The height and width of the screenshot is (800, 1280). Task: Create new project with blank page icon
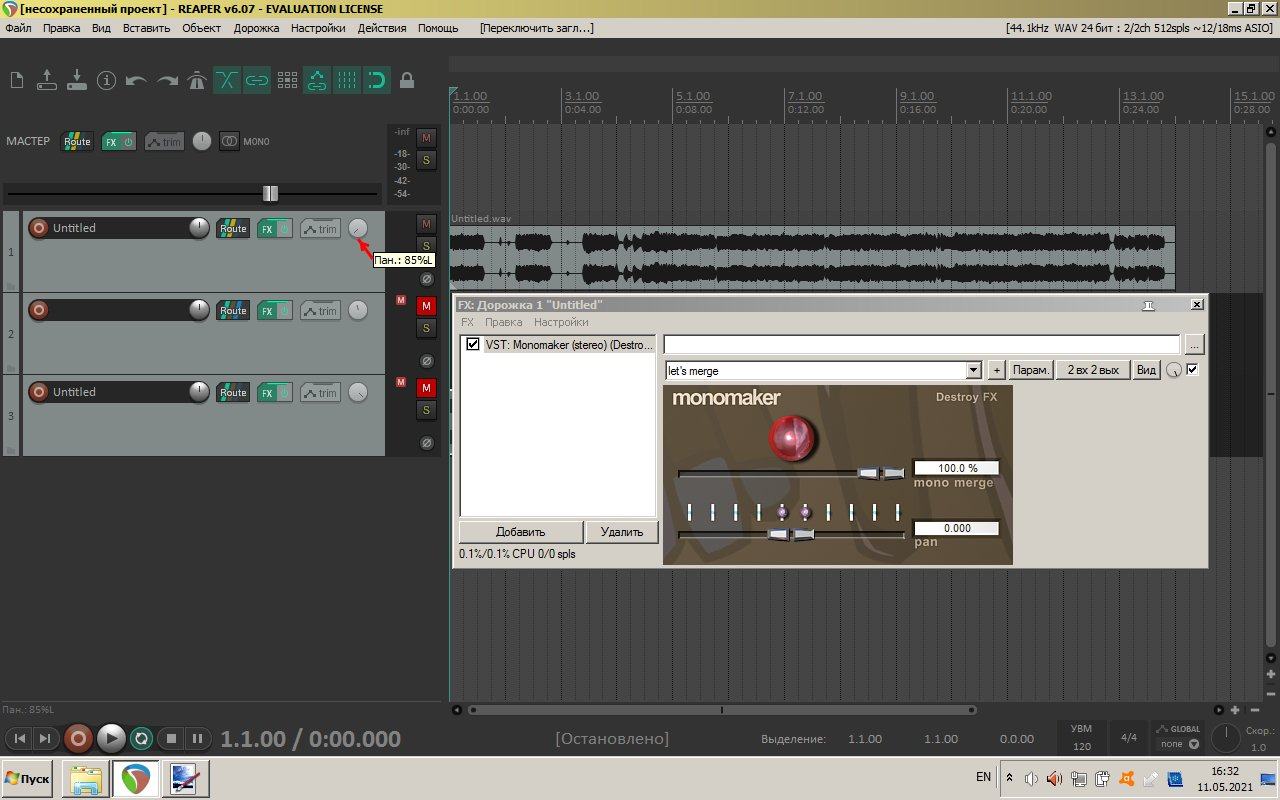click(17, 80)
